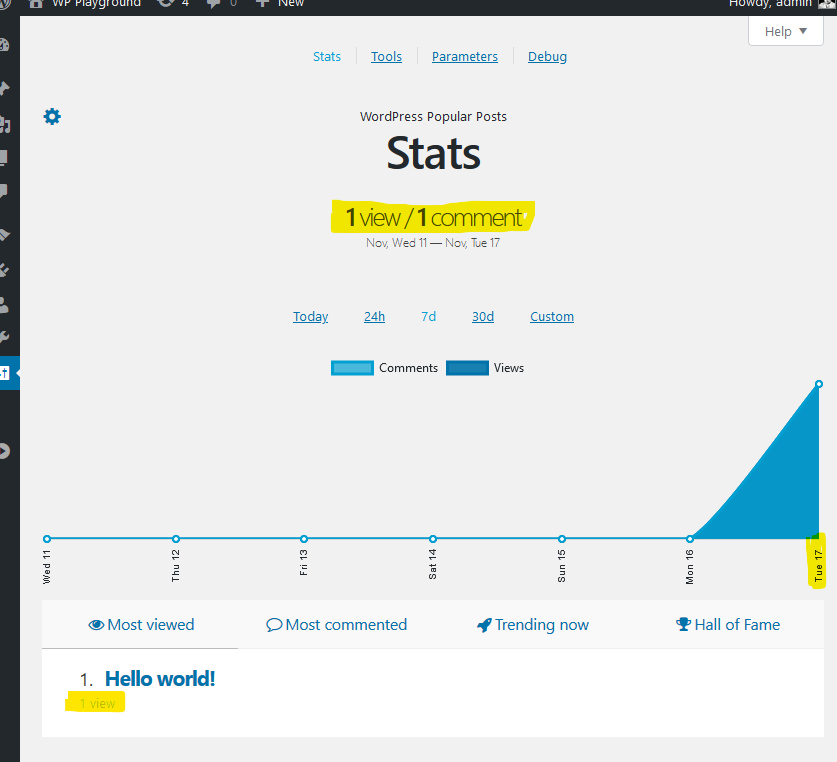
Task: Click the large 'Stats' heading
Action: (433, 153)
